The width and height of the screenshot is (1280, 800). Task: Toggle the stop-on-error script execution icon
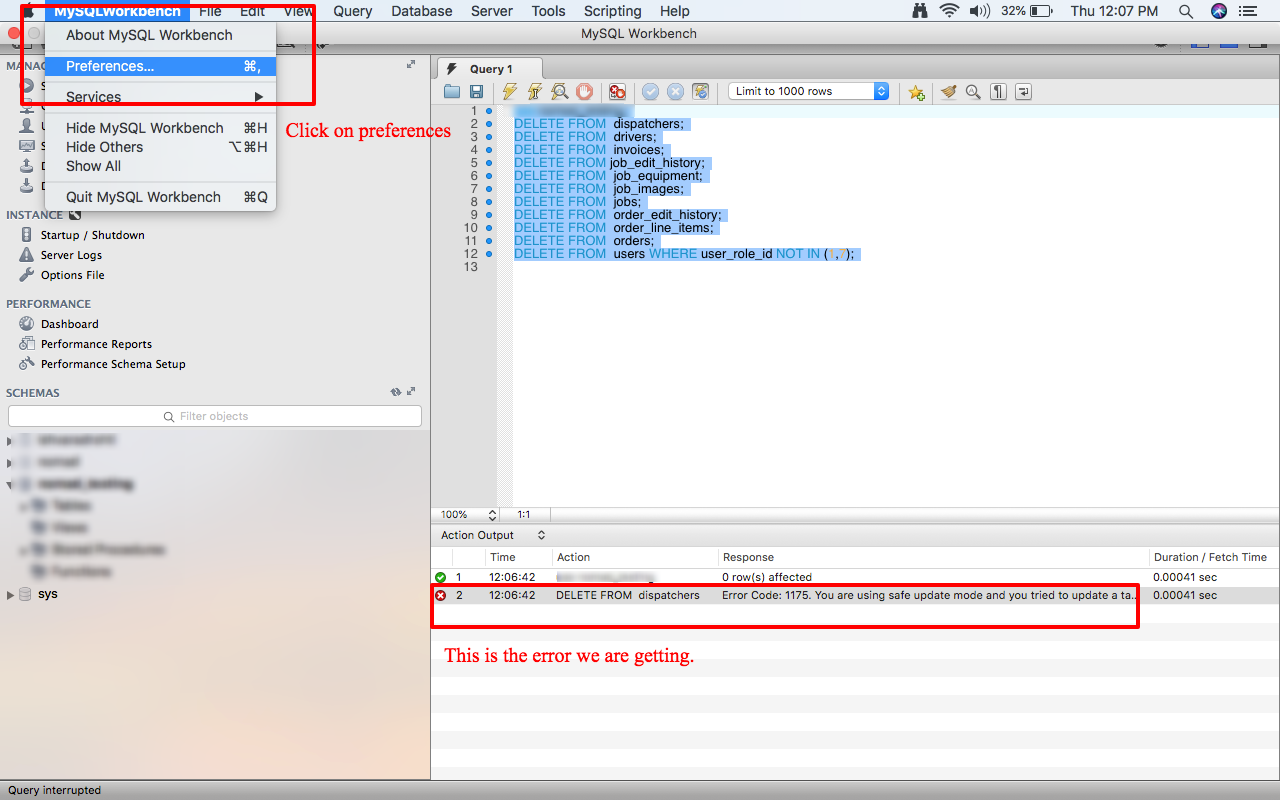click(618, 92)
